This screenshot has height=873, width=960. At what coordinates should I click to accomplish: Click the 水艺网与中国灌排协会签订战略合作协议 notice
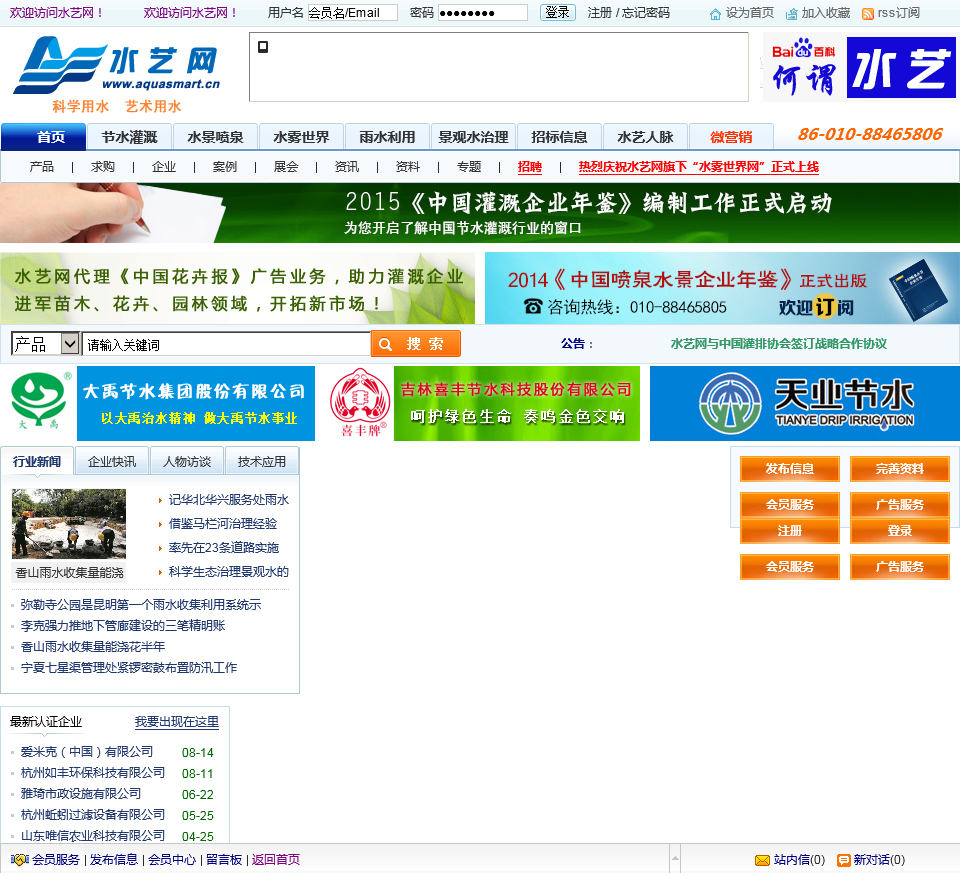coord(778,343)
